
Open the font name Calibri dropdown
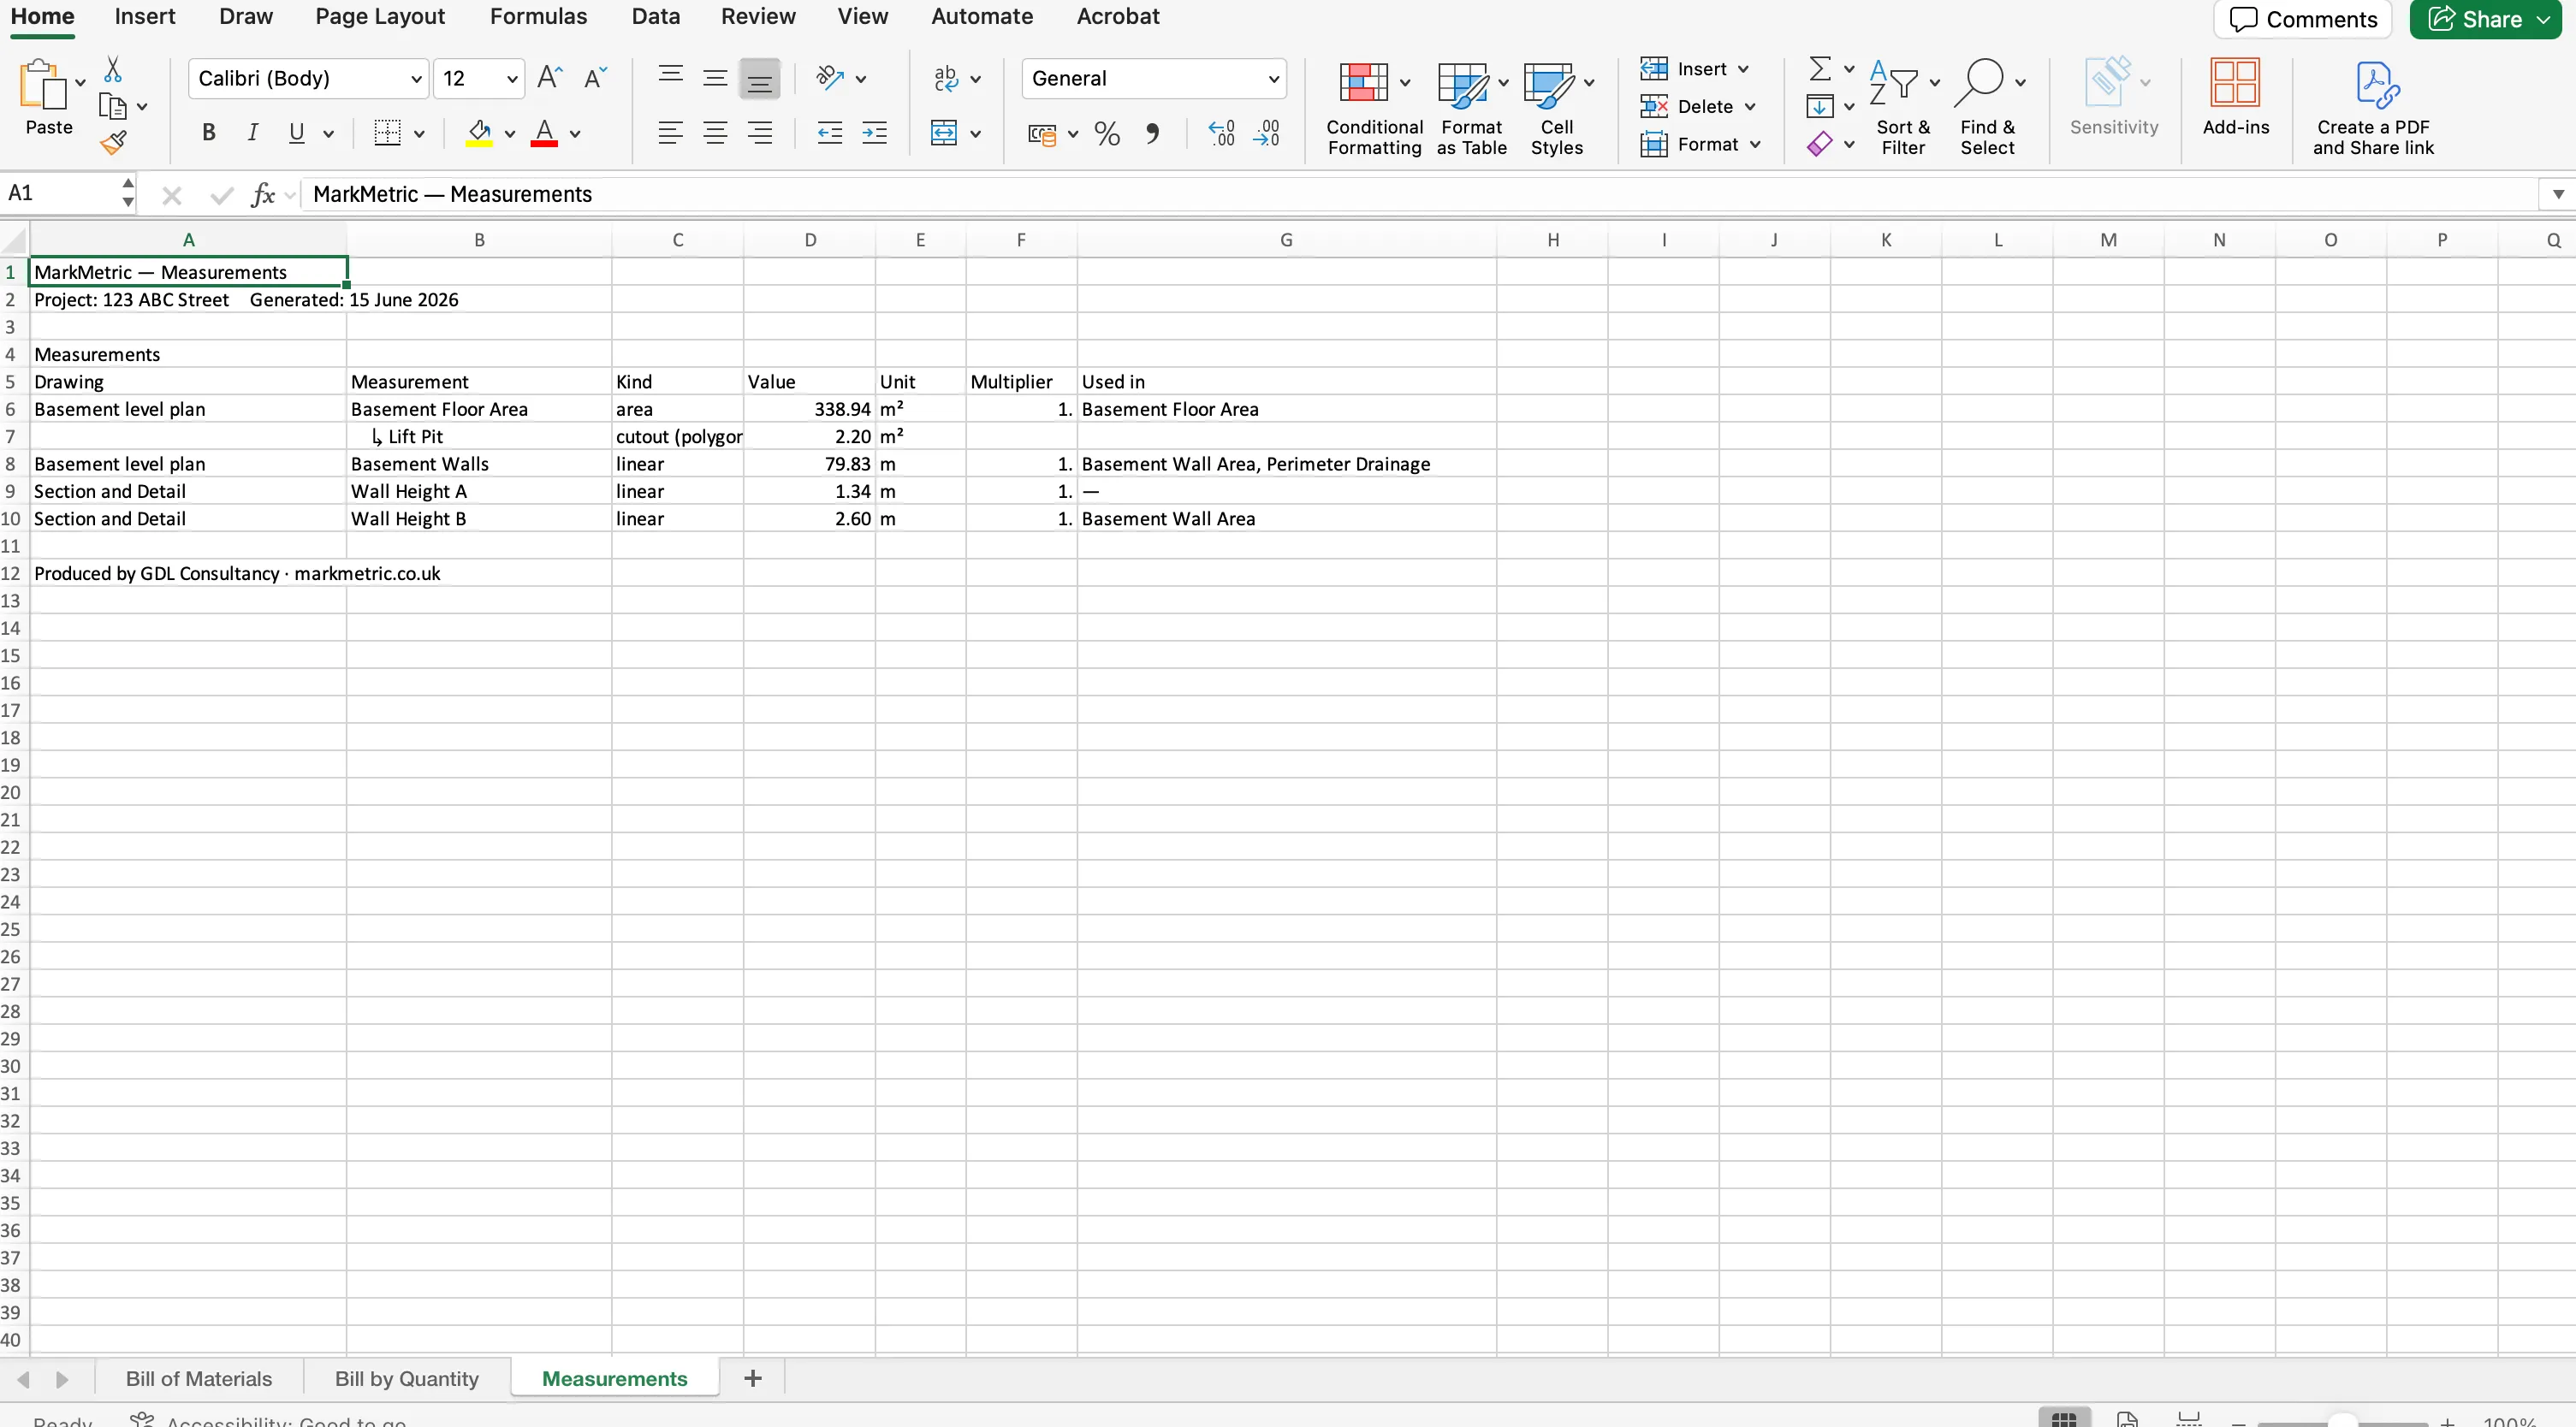(417, 79)
